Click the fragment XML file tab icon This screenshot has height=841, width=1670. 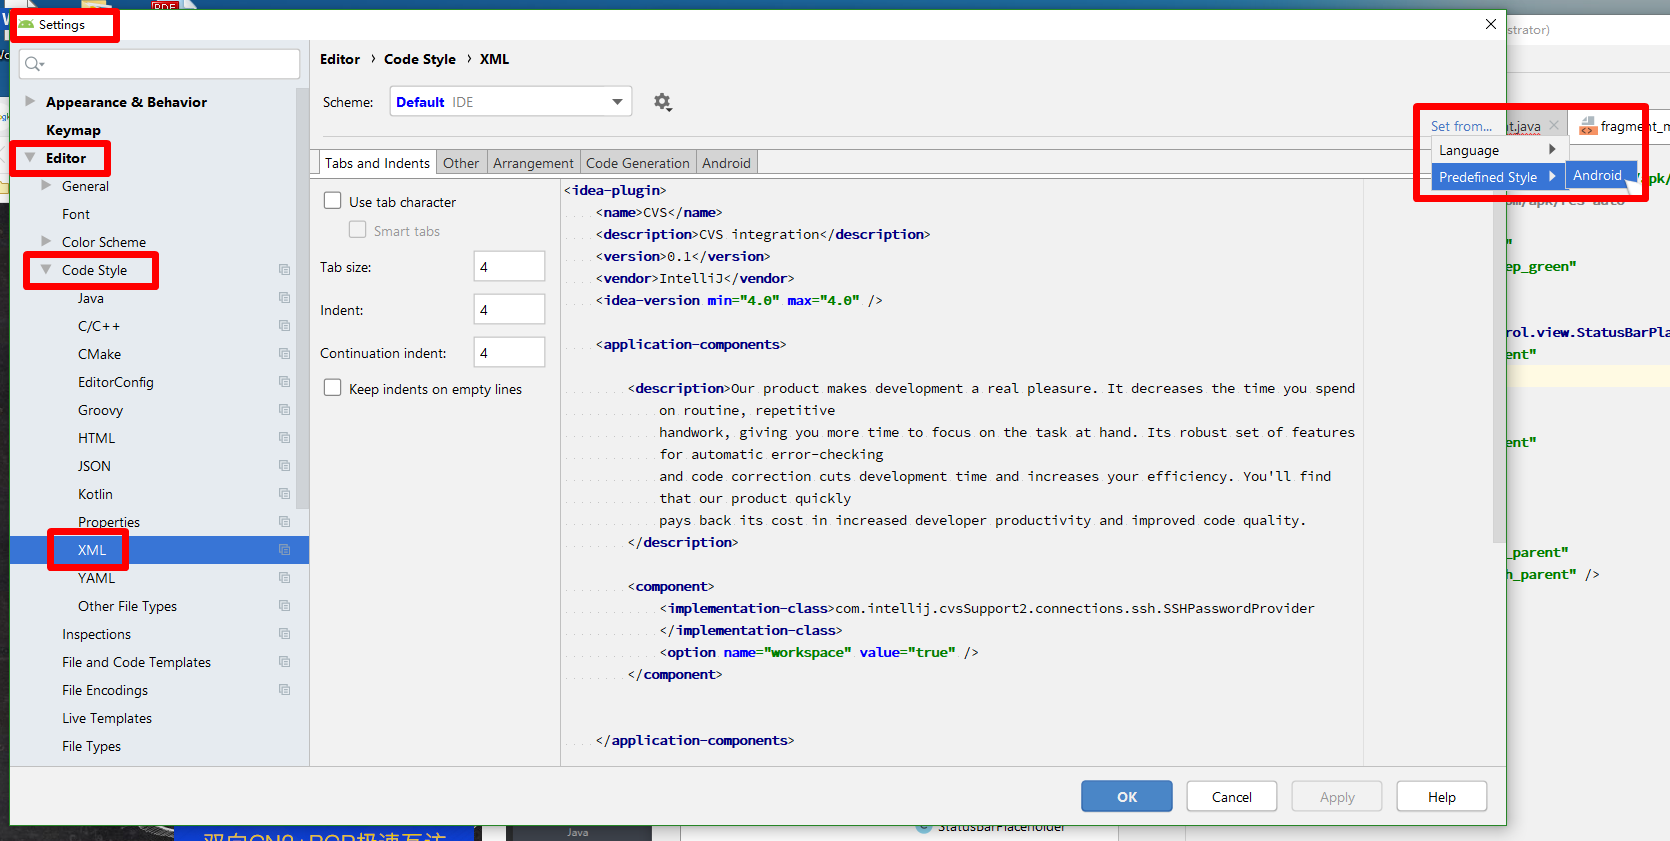1587,125
